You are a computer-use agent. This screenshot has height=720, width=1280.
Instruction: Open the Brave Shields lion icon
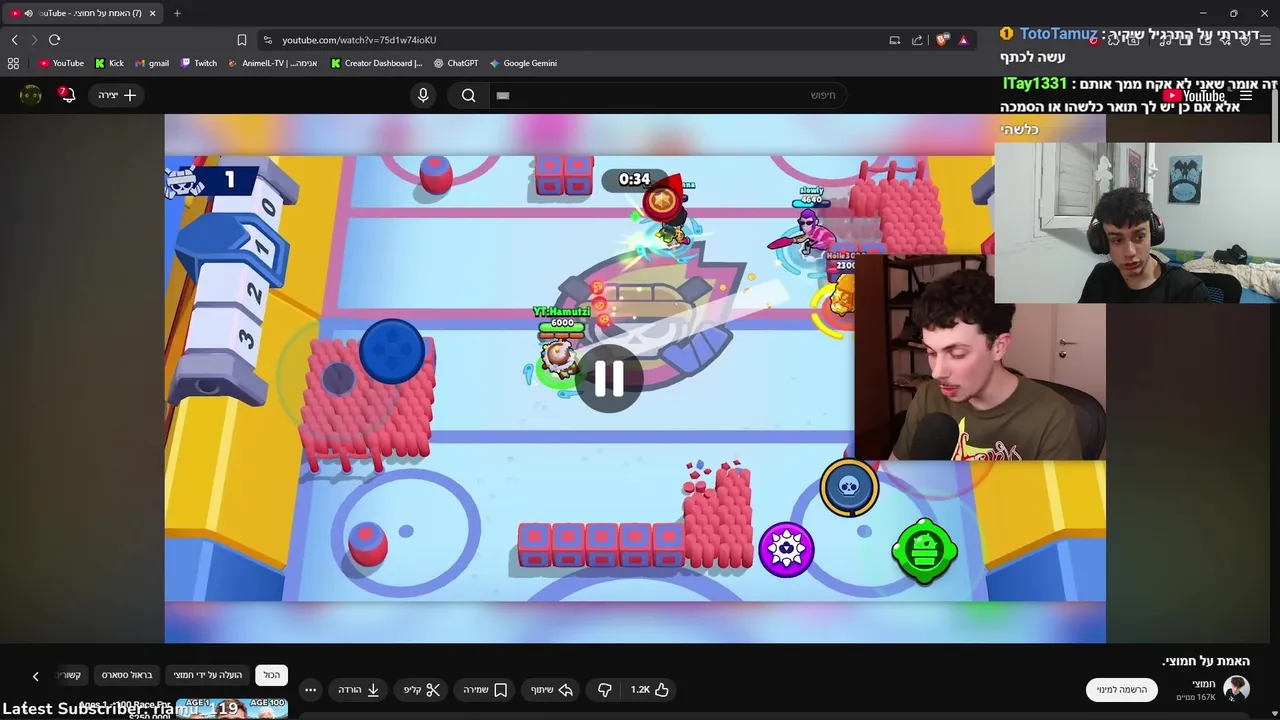pyautogui.click(x=942, y=40)
